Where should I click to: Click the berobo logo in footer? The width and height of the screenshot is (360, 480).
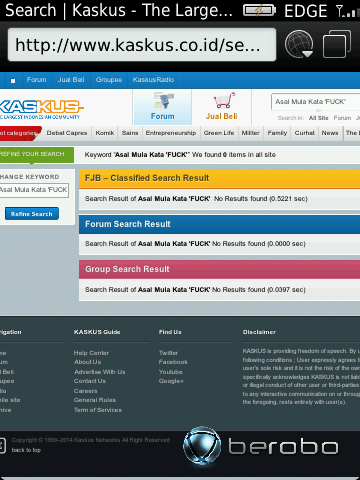click(260, 446)
